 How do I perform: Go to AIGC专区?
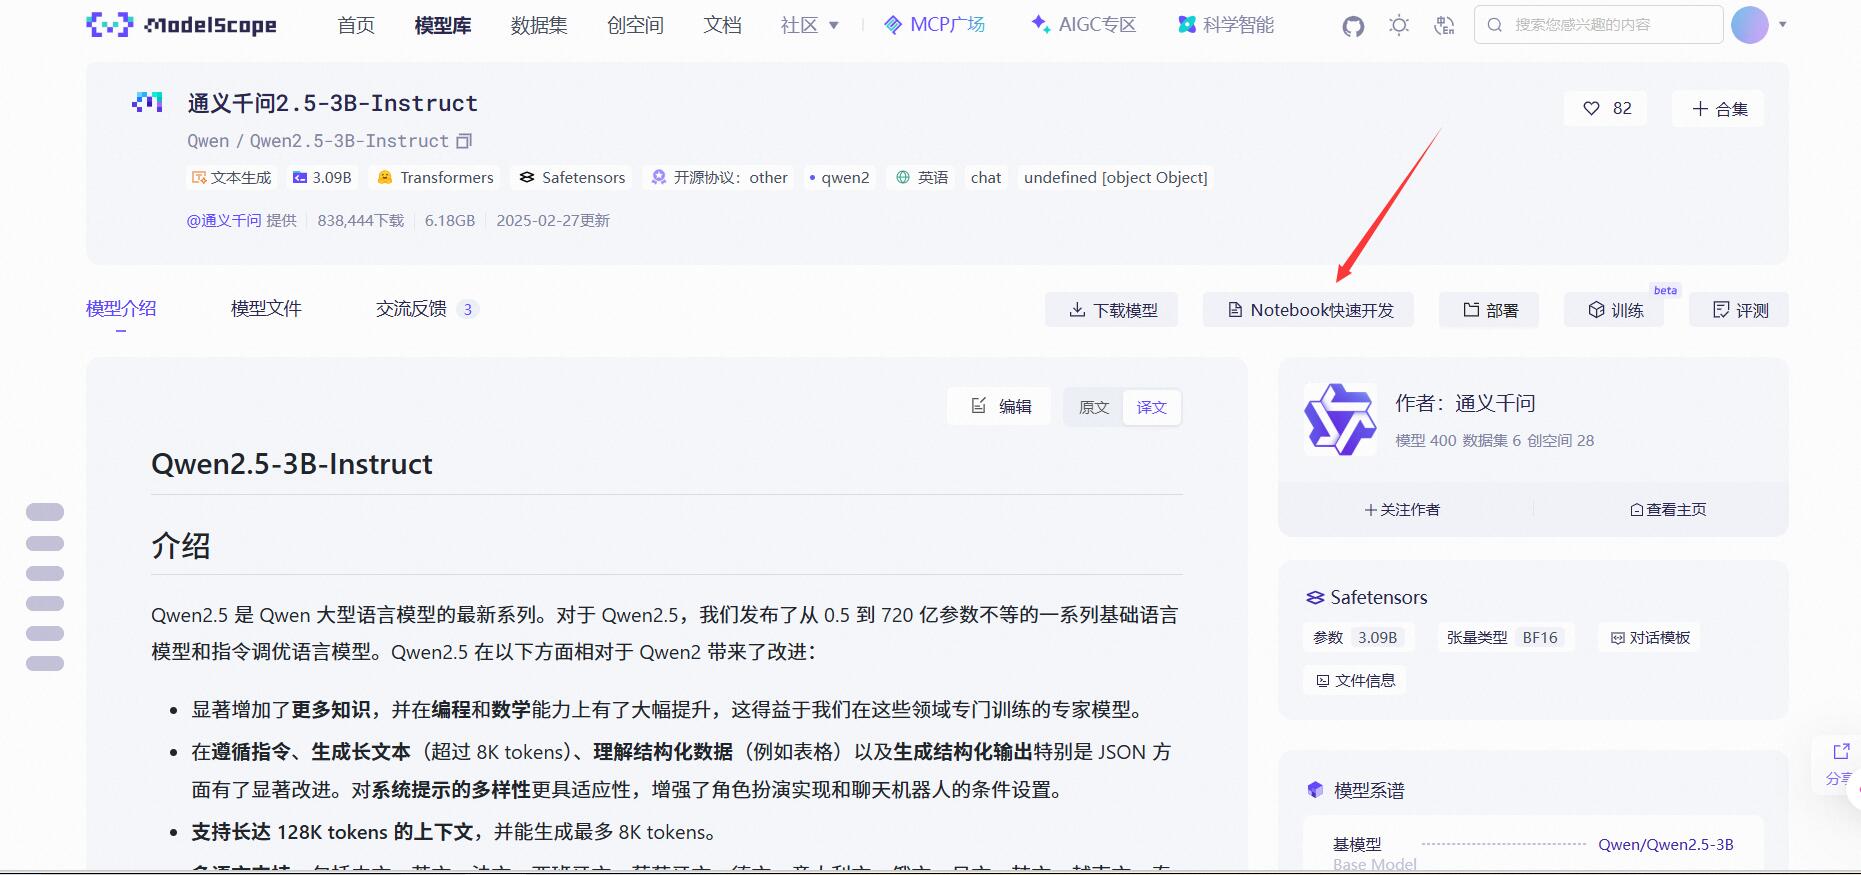pos(1084,25)
